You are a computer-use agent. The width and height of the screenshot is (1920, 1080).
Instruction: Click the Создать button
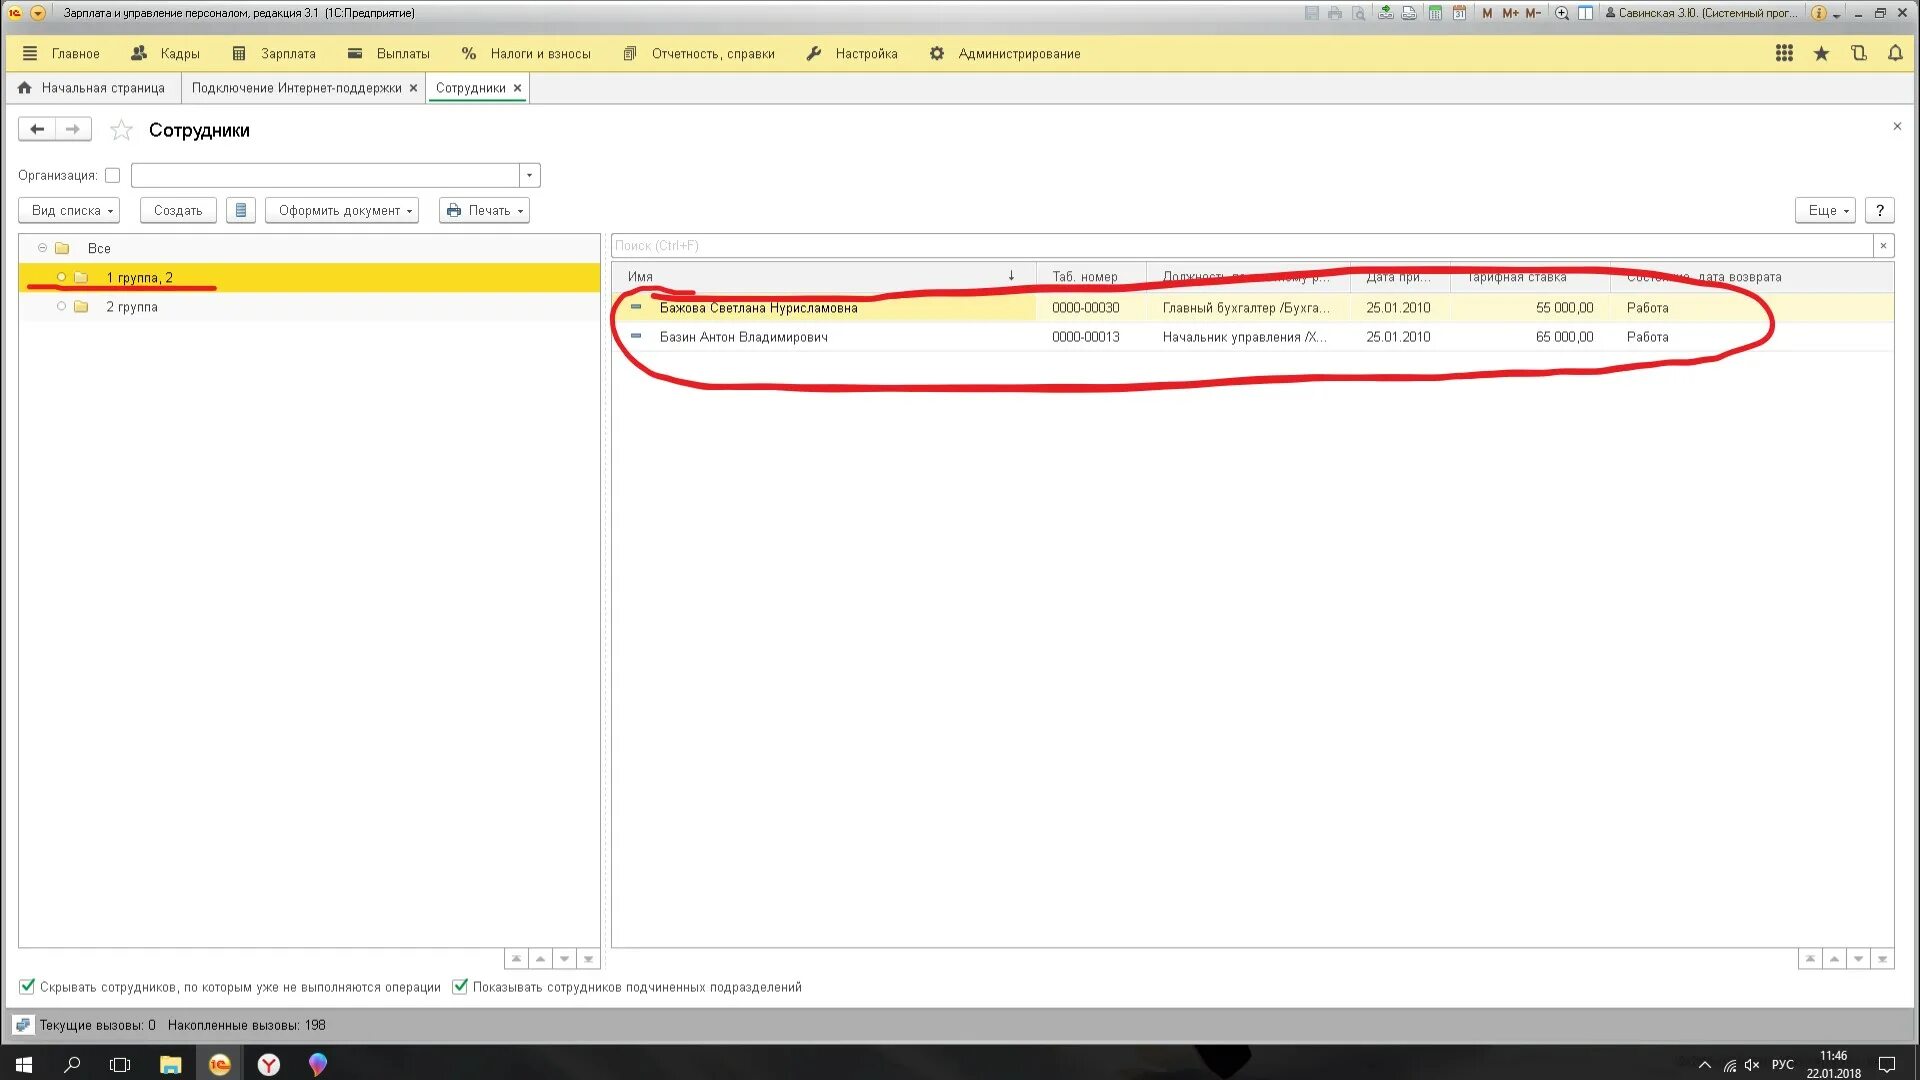point(178,211)
